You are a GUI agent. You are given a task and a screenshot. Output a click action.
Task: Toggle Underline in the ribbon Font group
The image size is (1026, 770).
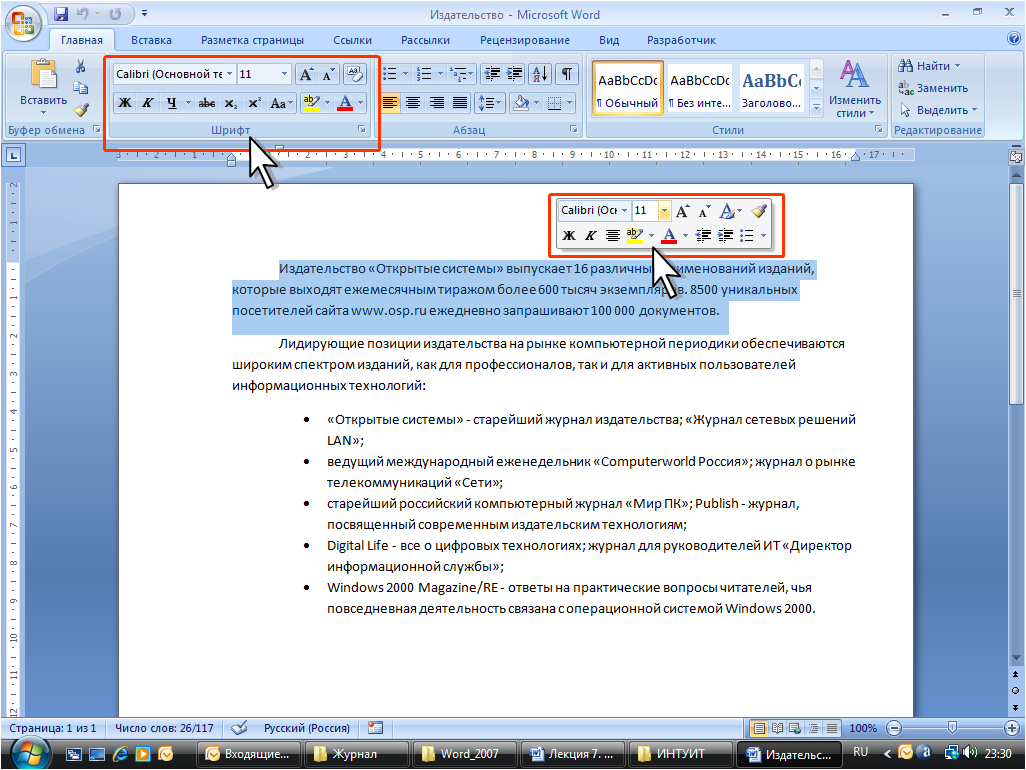click(171, 103)
